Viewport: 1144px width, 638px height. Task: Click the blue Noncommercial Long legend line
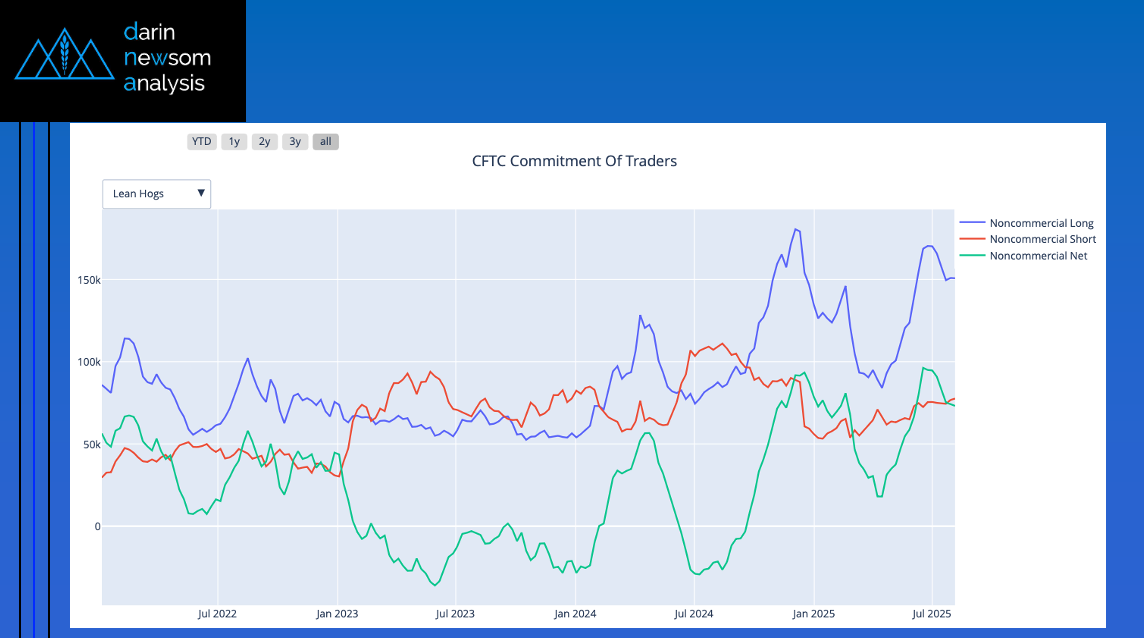tap(972, 223)
